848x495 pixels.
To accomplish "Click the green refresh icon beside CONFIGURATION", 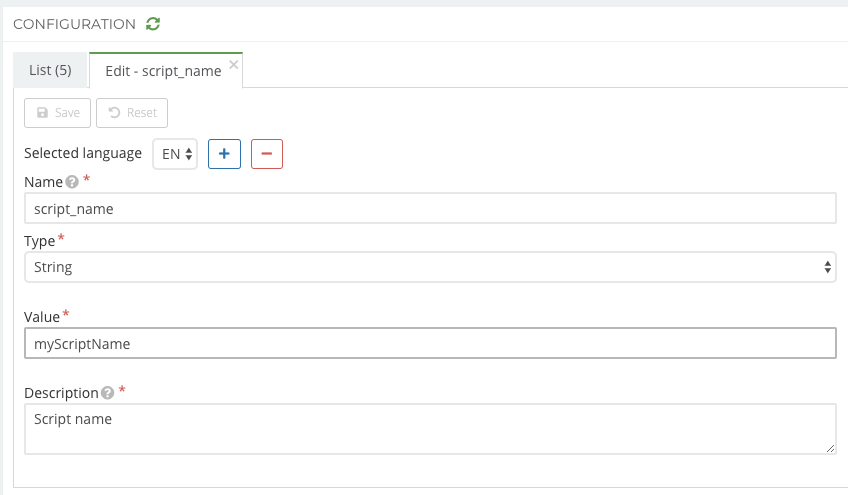I will (152, 23).
